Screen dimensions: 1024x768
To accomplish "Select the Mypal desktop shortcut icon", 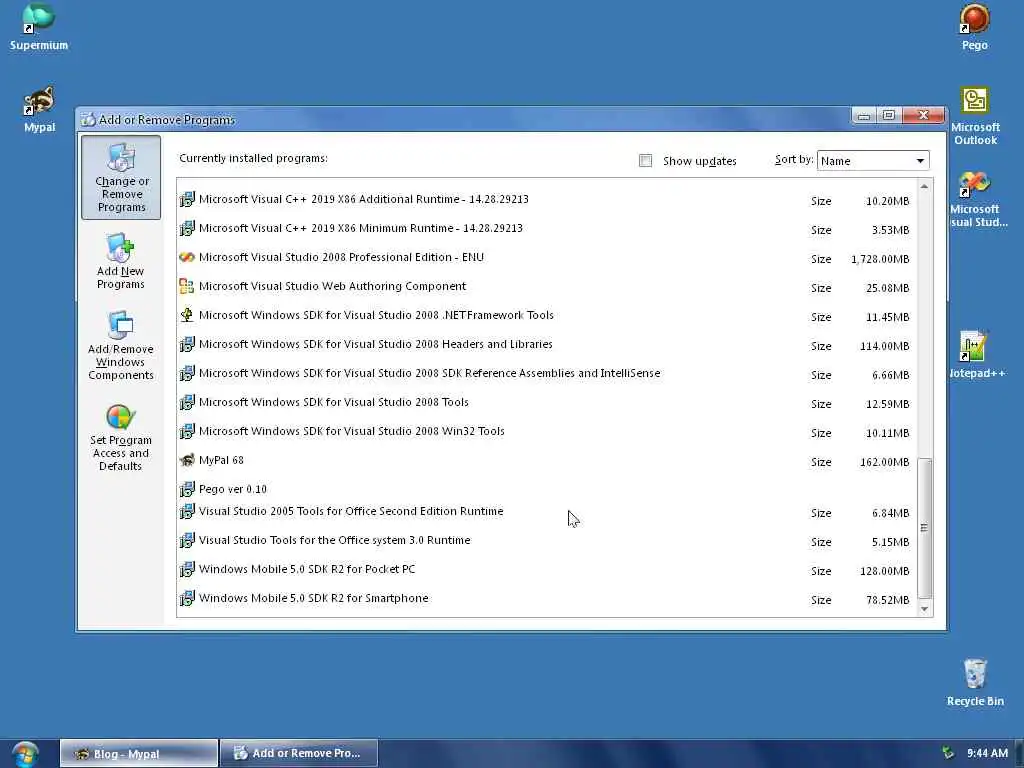I will 39,101.
